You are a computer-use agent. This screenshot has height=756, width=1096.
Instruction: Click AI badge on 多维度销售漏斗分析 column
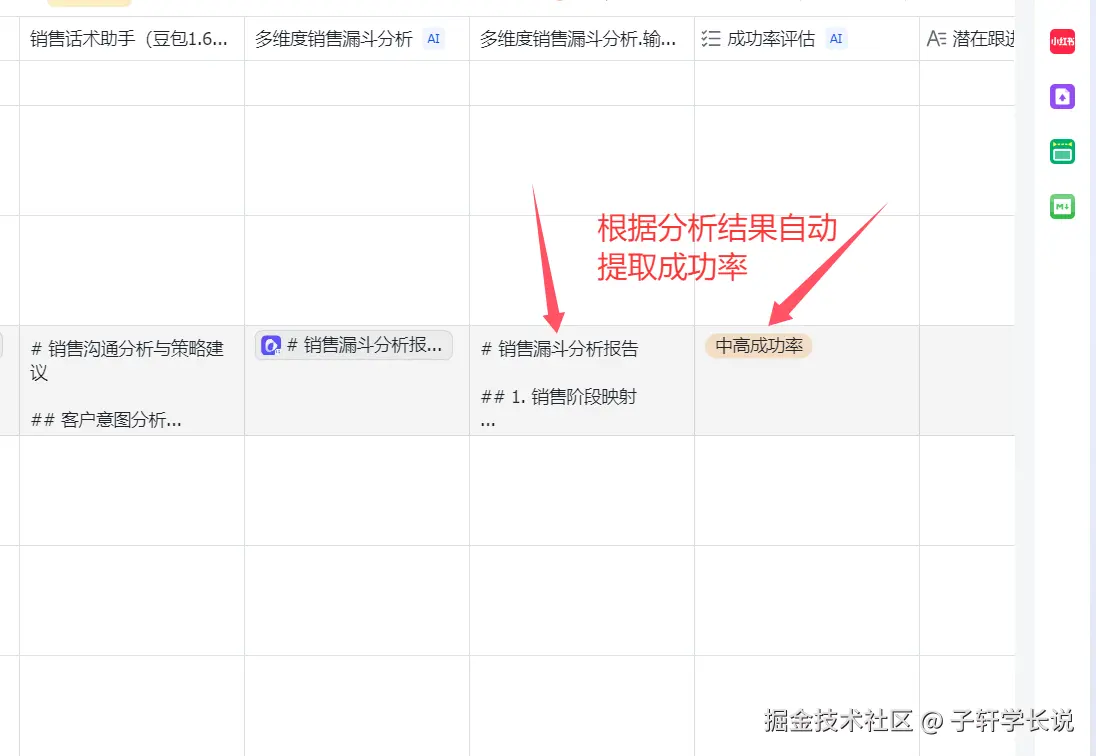pyautogui.click(x=433, y=39)
